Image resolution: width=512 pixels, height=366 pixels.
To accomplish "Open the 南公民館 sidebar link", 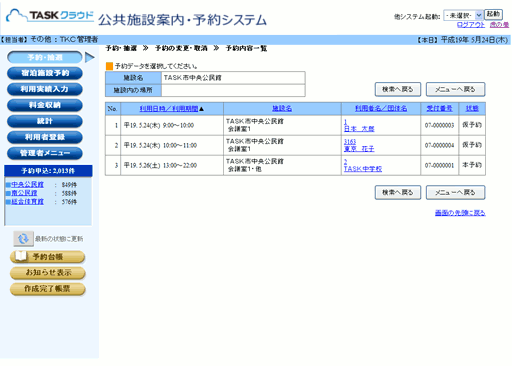I will (24, 193).
